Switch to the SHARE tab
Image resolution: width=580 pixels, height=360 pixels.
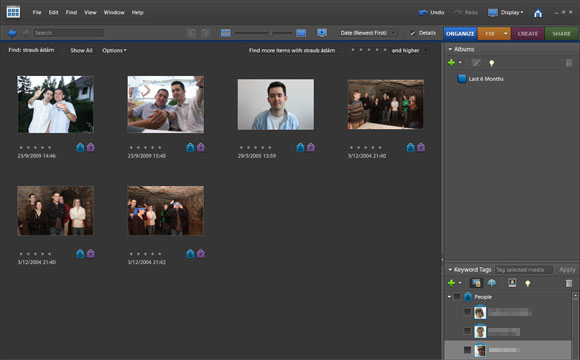pos(562,33)
